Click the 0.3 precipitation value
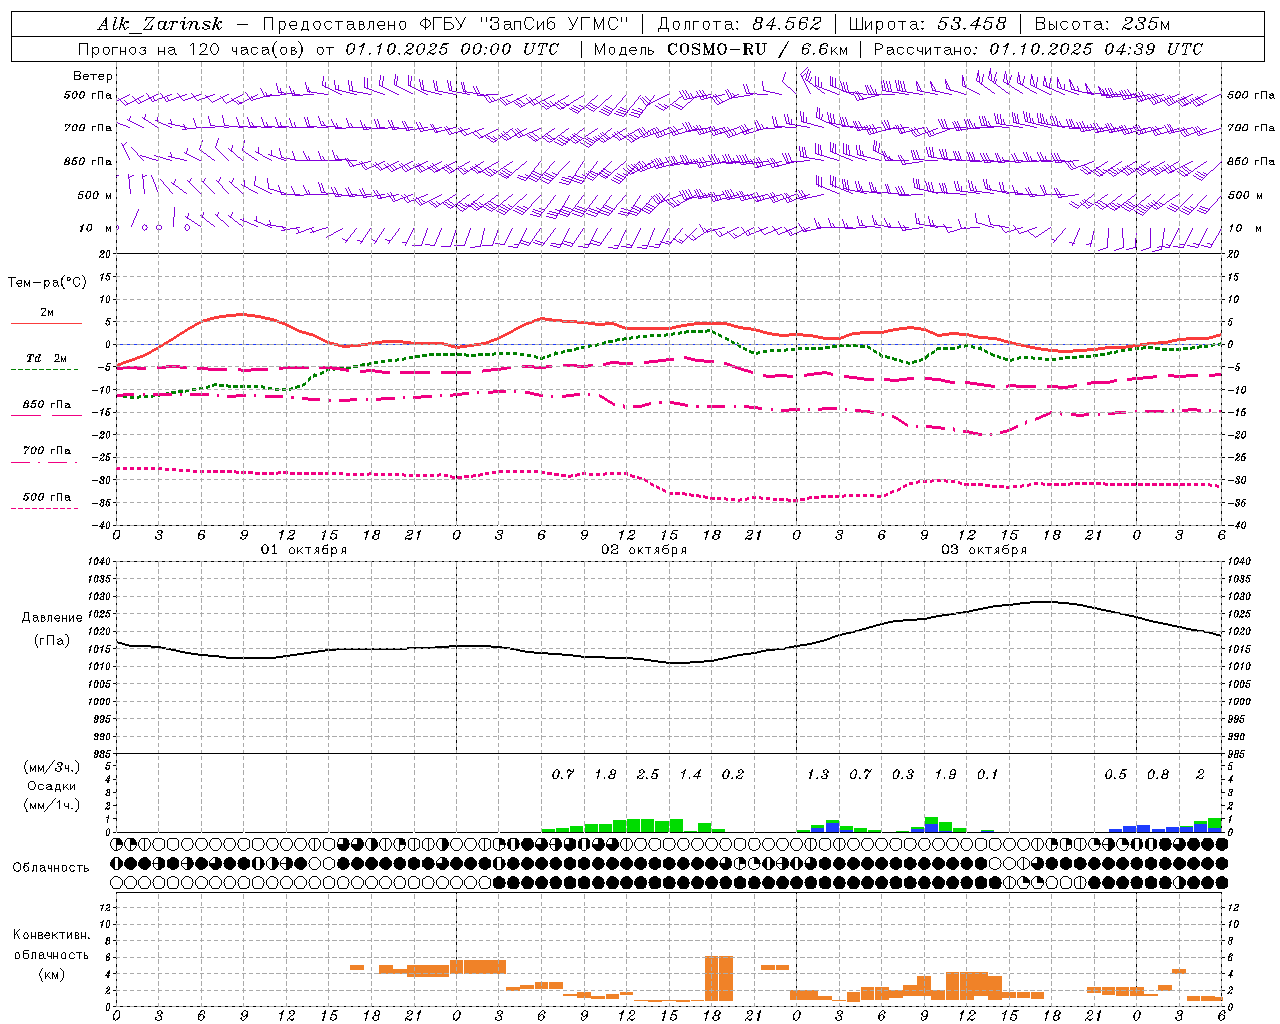The height and width of the screenshot is (1024, 1280). 903,775
